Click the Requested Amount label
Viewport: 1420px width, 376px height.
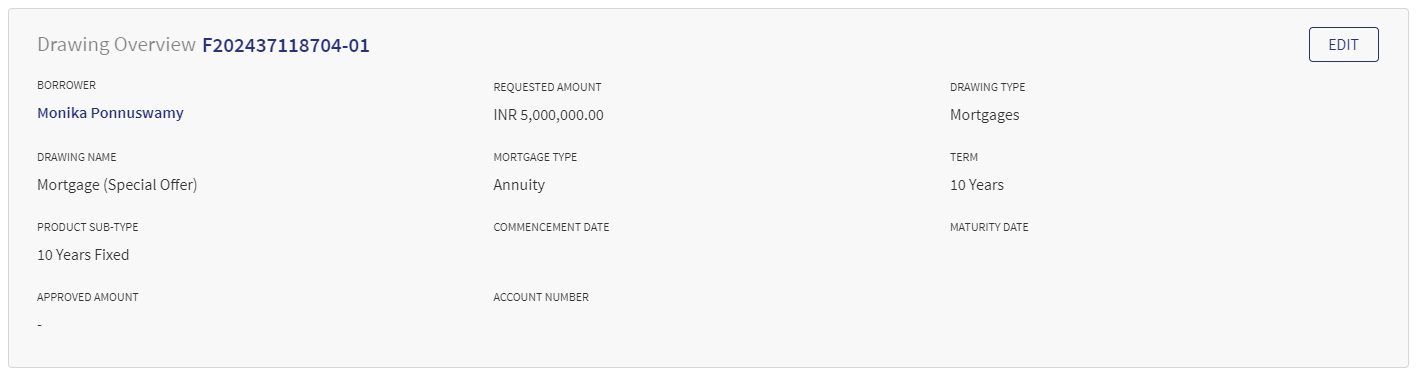coord(547,87)
